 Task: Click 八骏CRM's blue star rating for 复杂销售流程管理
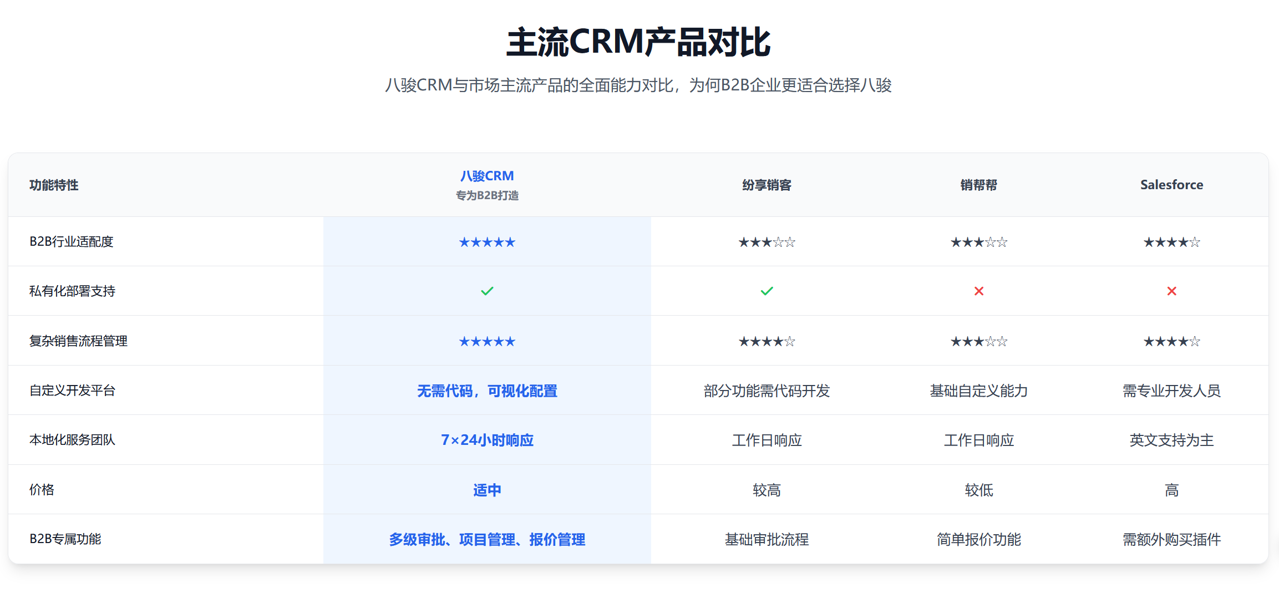(487, 341)
